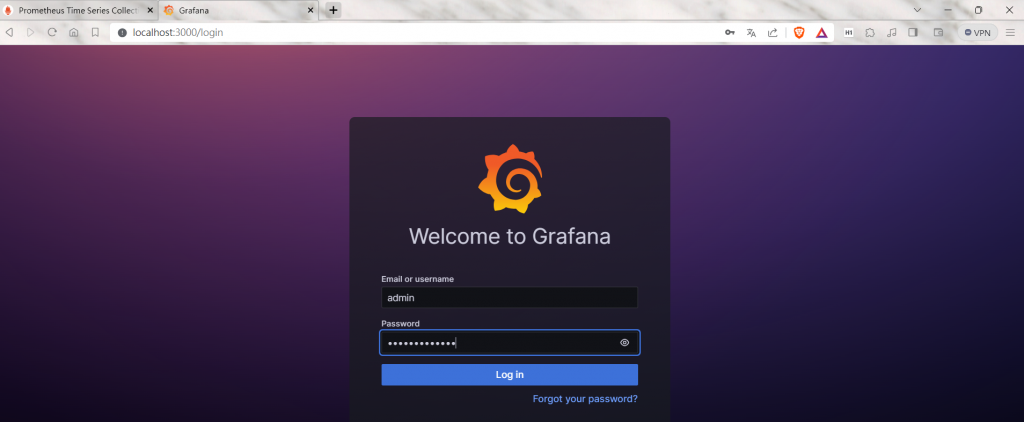Viewport: 1024px width, 422px height.
Task: Toggle the browser sidebar panel icon
Action: 913,32
